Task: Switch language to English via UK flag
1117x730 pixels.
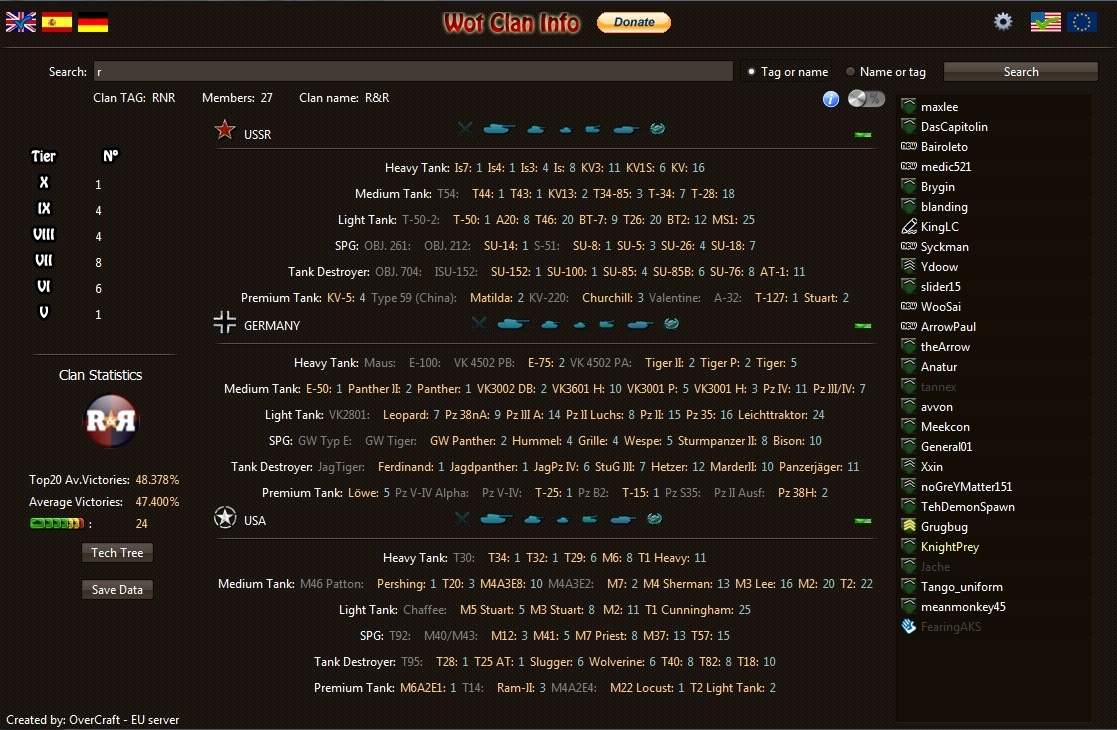Action: click(21, 22)
